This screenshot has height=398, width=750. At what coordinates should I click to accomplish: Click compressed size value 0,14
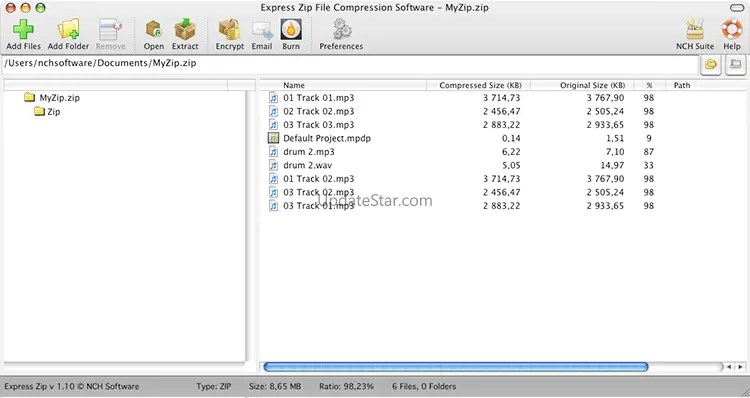[x=511, y=138]
